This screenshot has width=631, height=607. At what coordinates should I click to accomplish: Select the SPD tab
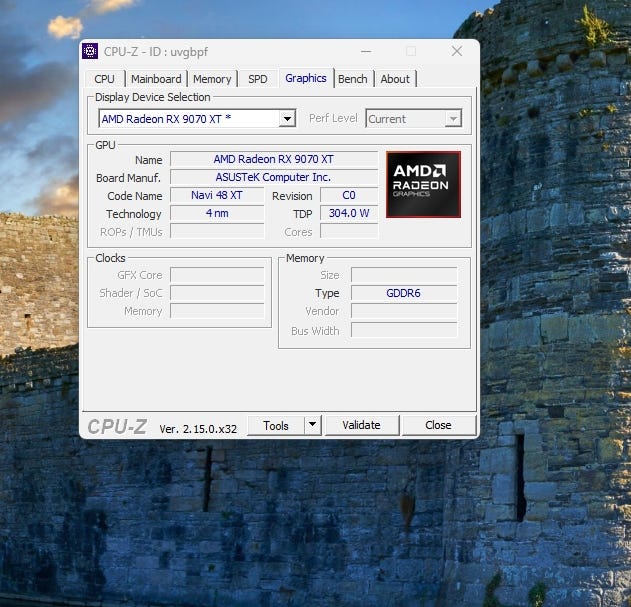coord(258,79)
